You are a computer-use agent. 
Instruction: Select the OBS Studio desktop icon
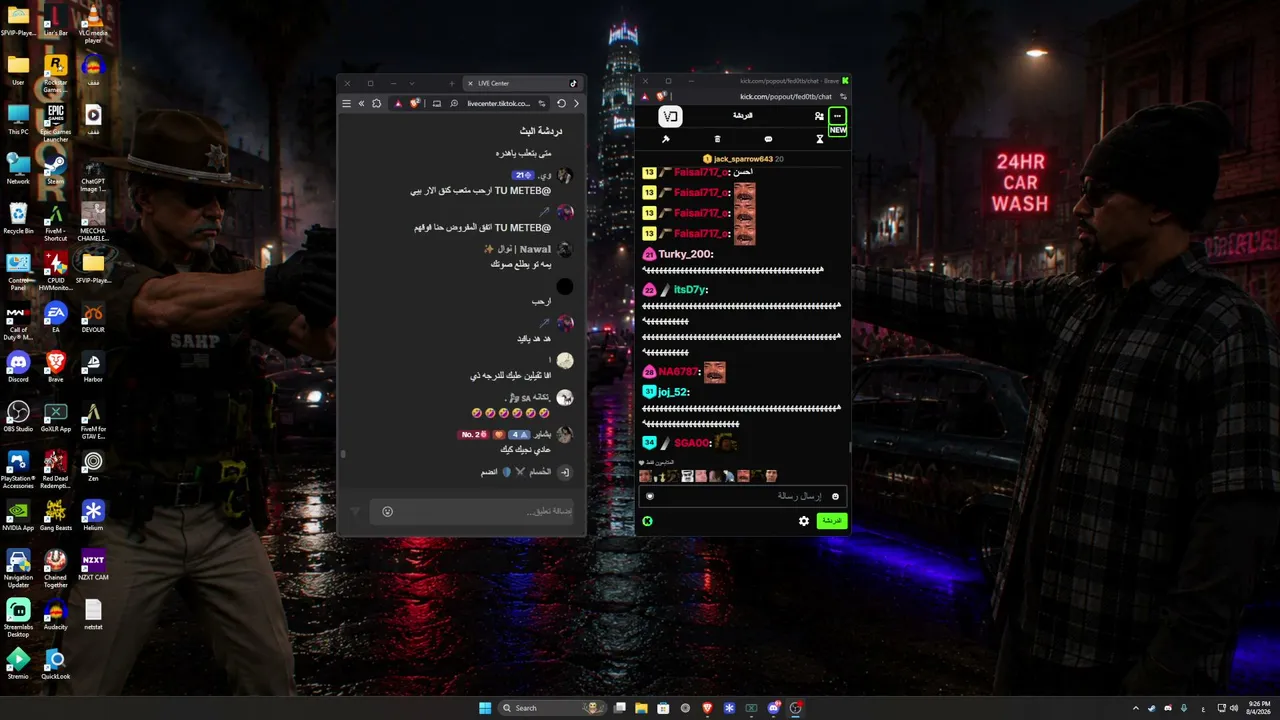[x=18, y=415]
